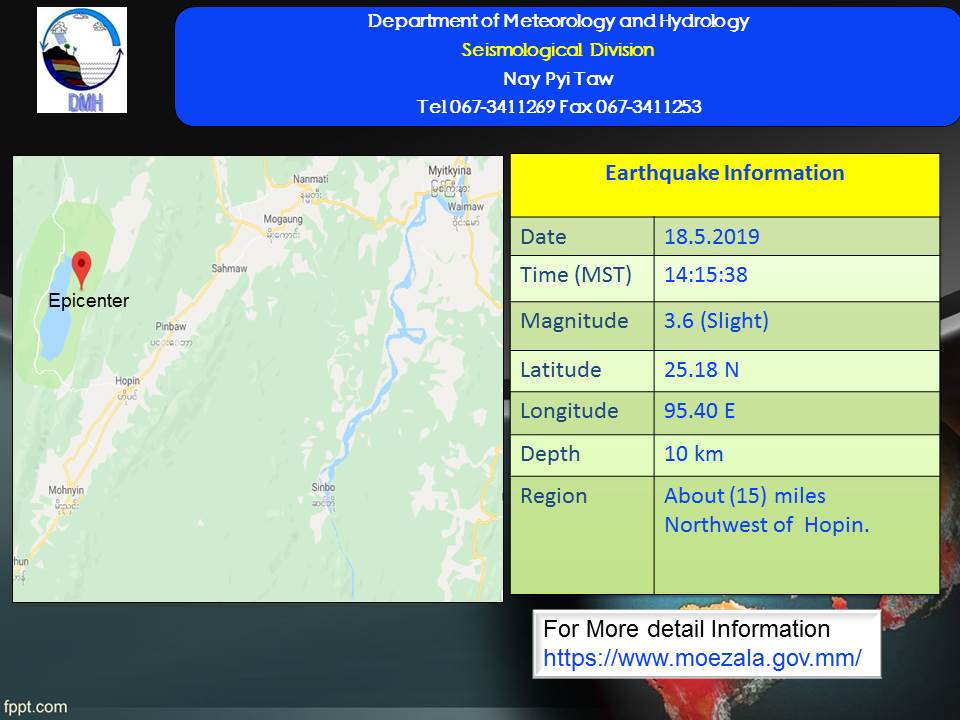
Task: Click the Hopin town label on map
Action: [127, 381]
